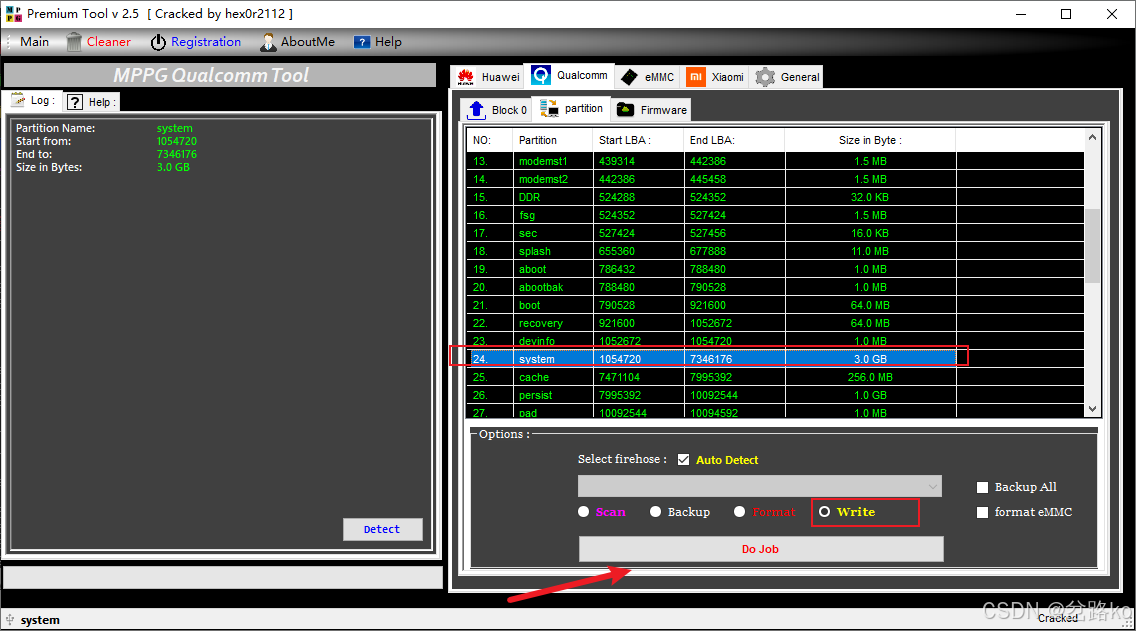Screen dimensions: 1136x631
Task: Switch to the eMMC tab
Action: click(648, 77)
